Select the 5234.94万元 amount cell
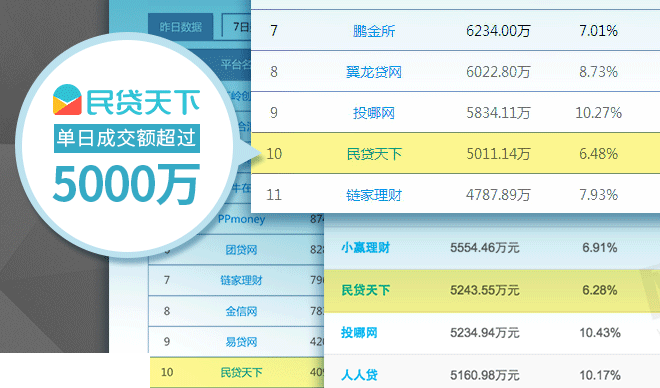The height and width of the screenshot is (388, 660). 484,332
